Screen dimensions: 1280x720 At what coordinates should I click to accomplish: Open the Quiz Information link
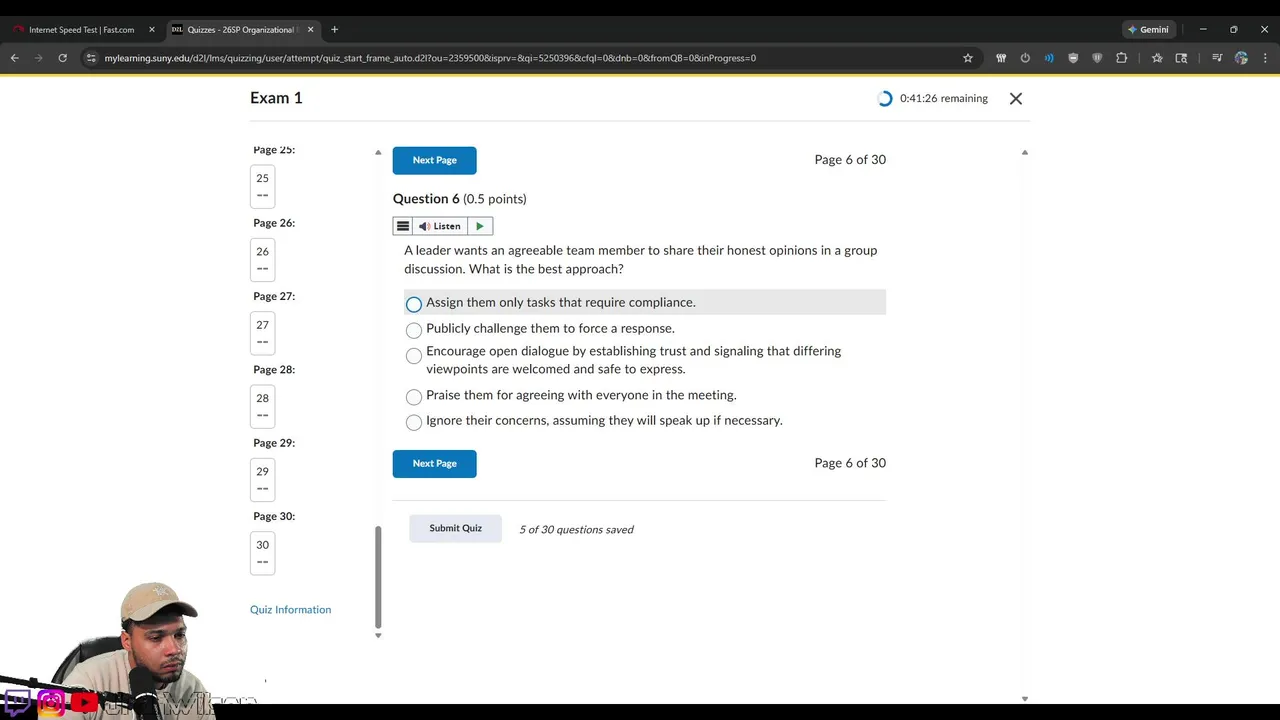[x=290, y=610]
